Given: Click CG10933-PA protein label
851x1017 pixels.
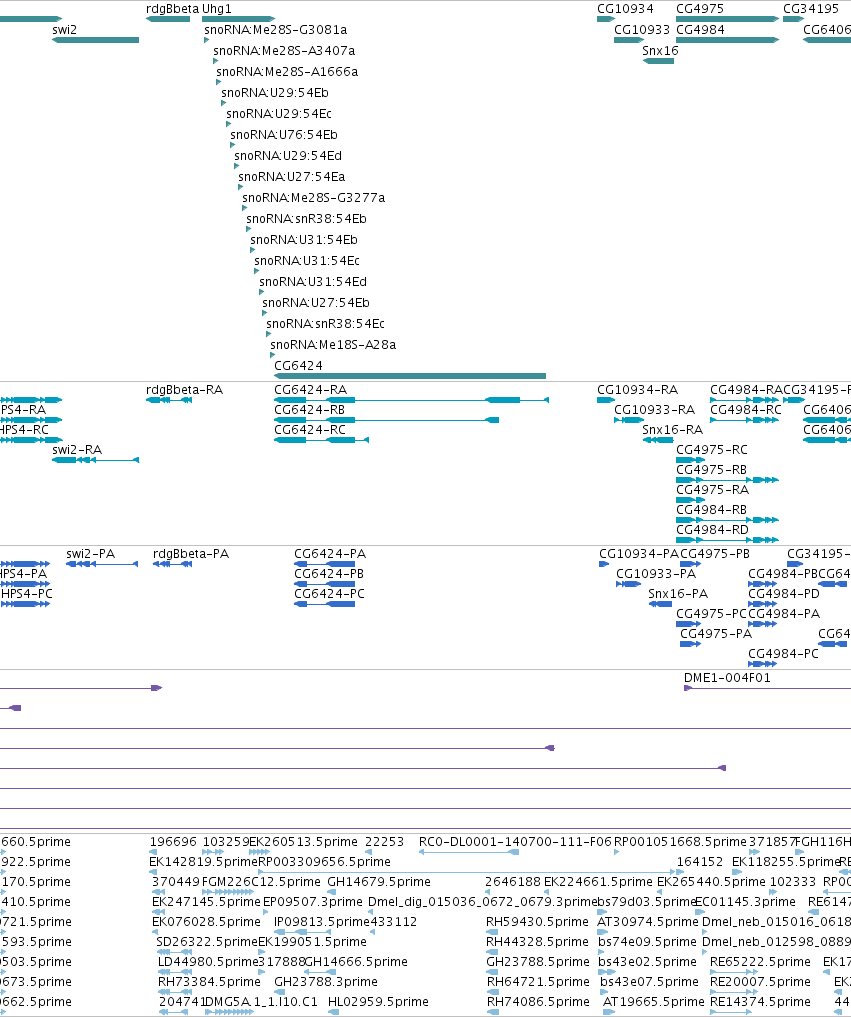Looking at the screenshot, I should click(656, 574).
